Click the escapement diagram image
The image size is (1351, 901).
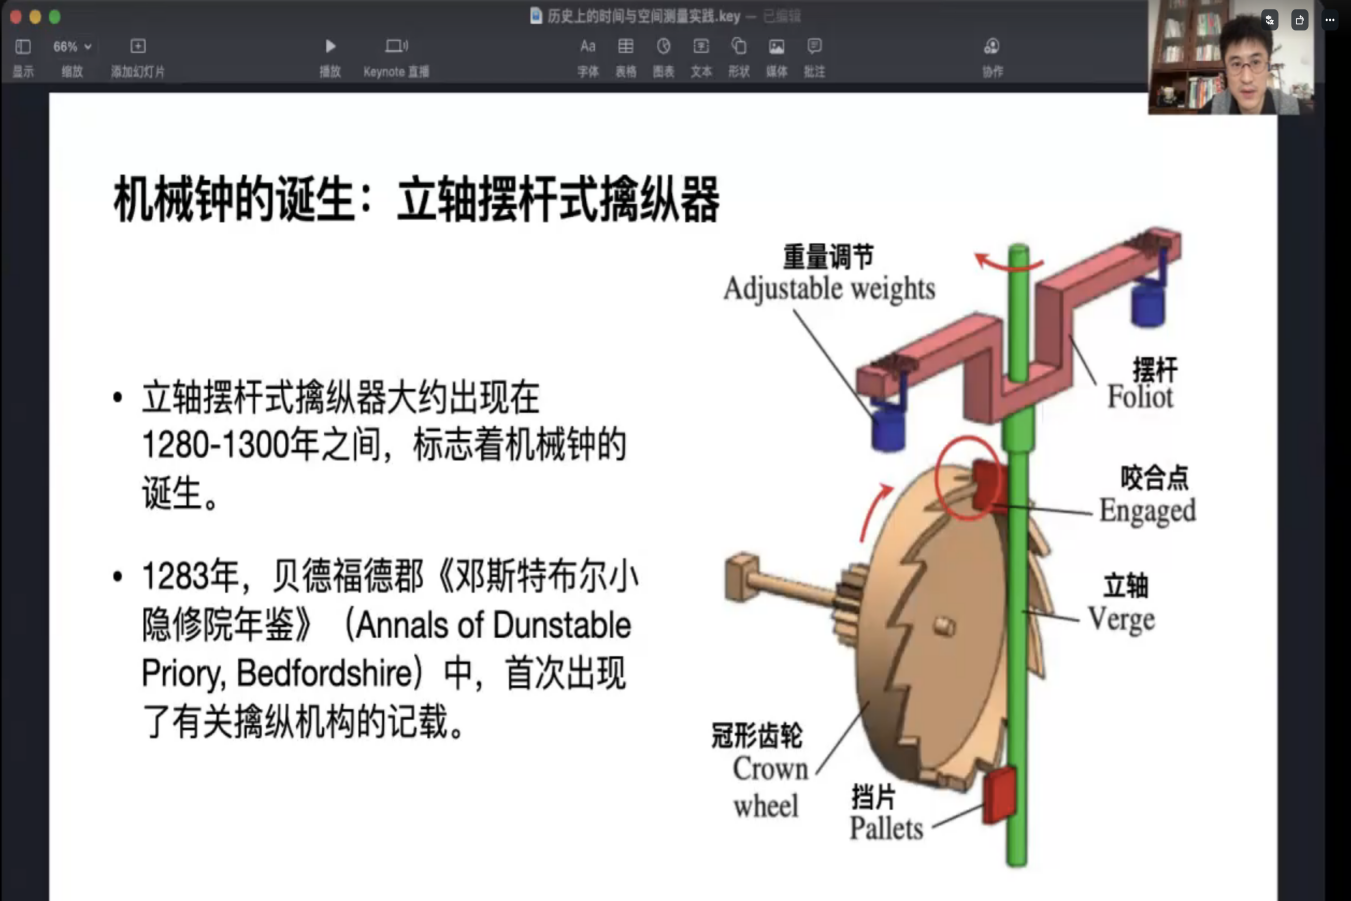[x=954, y=550]
